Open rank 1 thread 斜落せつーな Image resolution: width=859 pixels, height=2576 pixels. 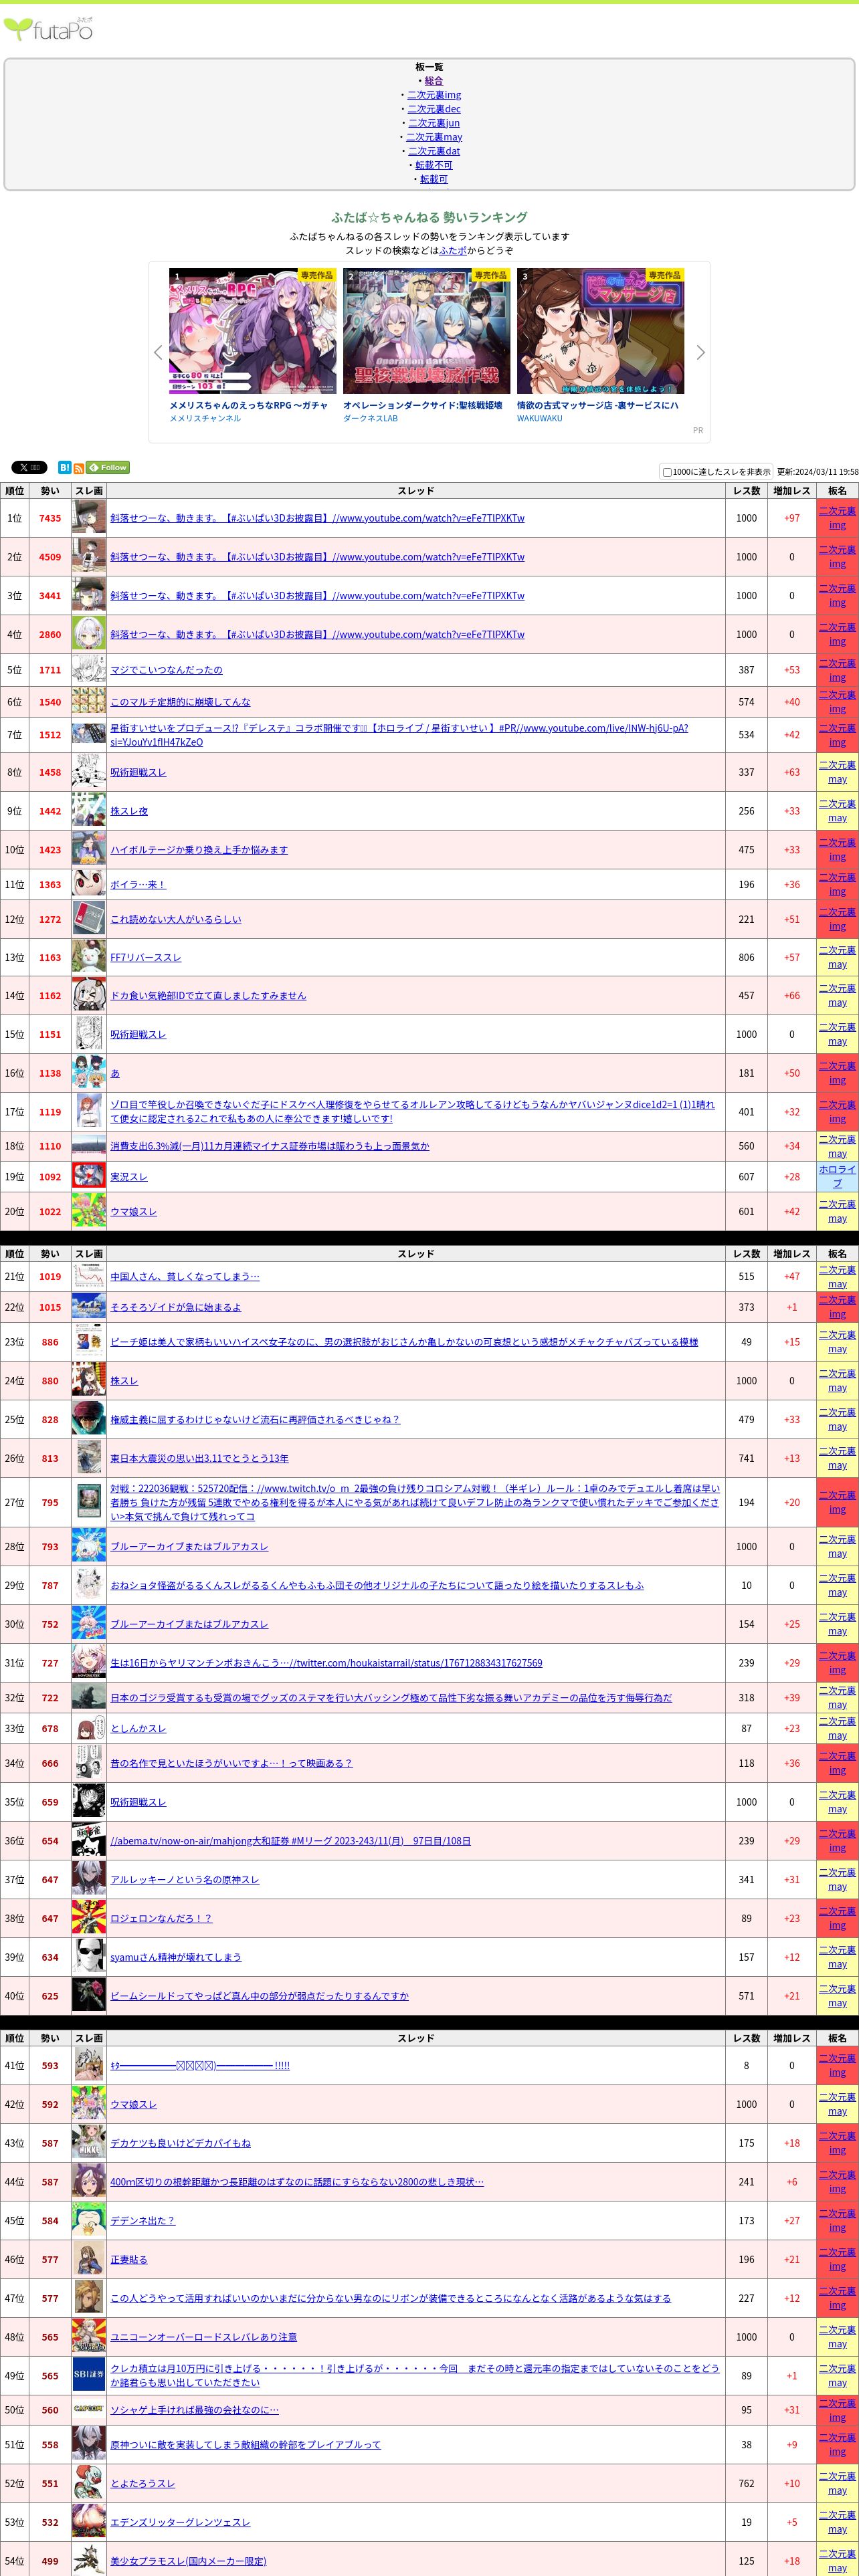(x=317, y=518)
